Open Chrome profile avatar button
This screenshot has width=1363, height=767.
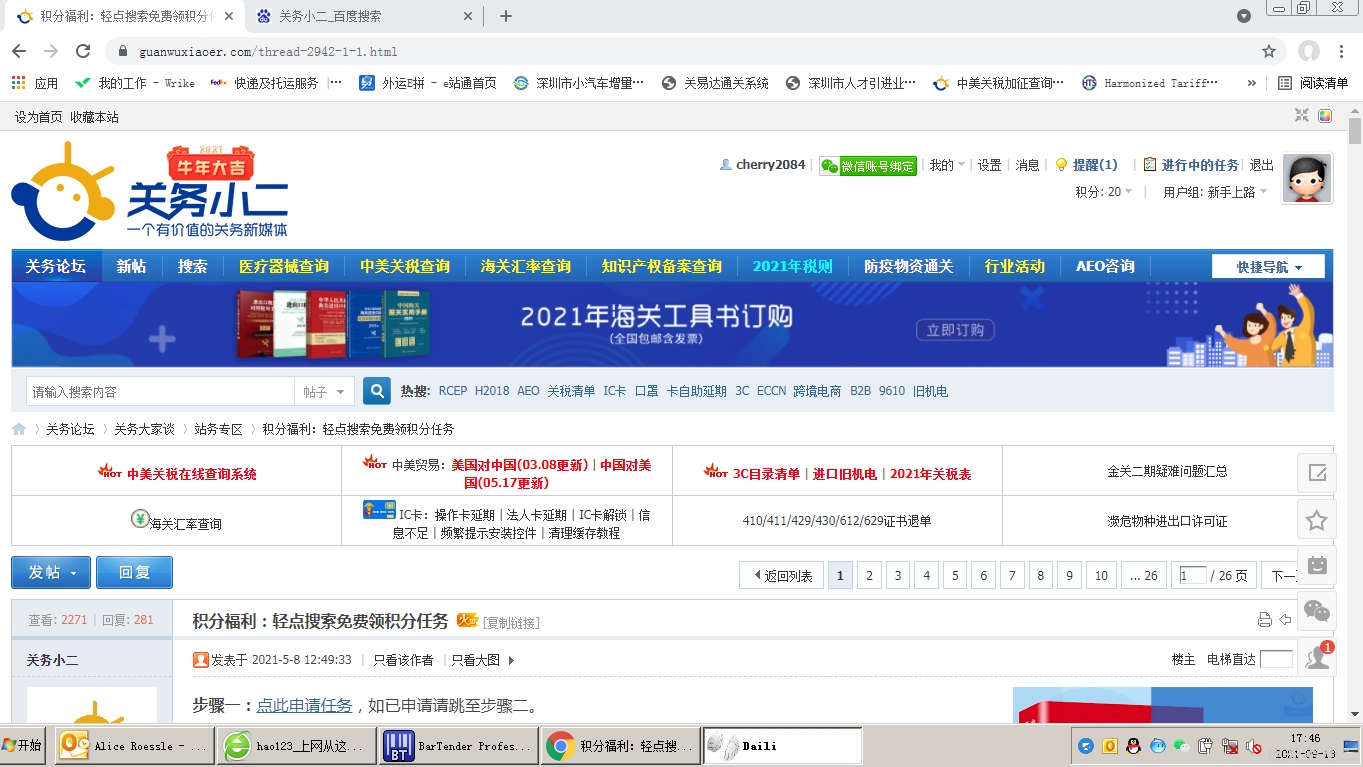point(1308,51)
